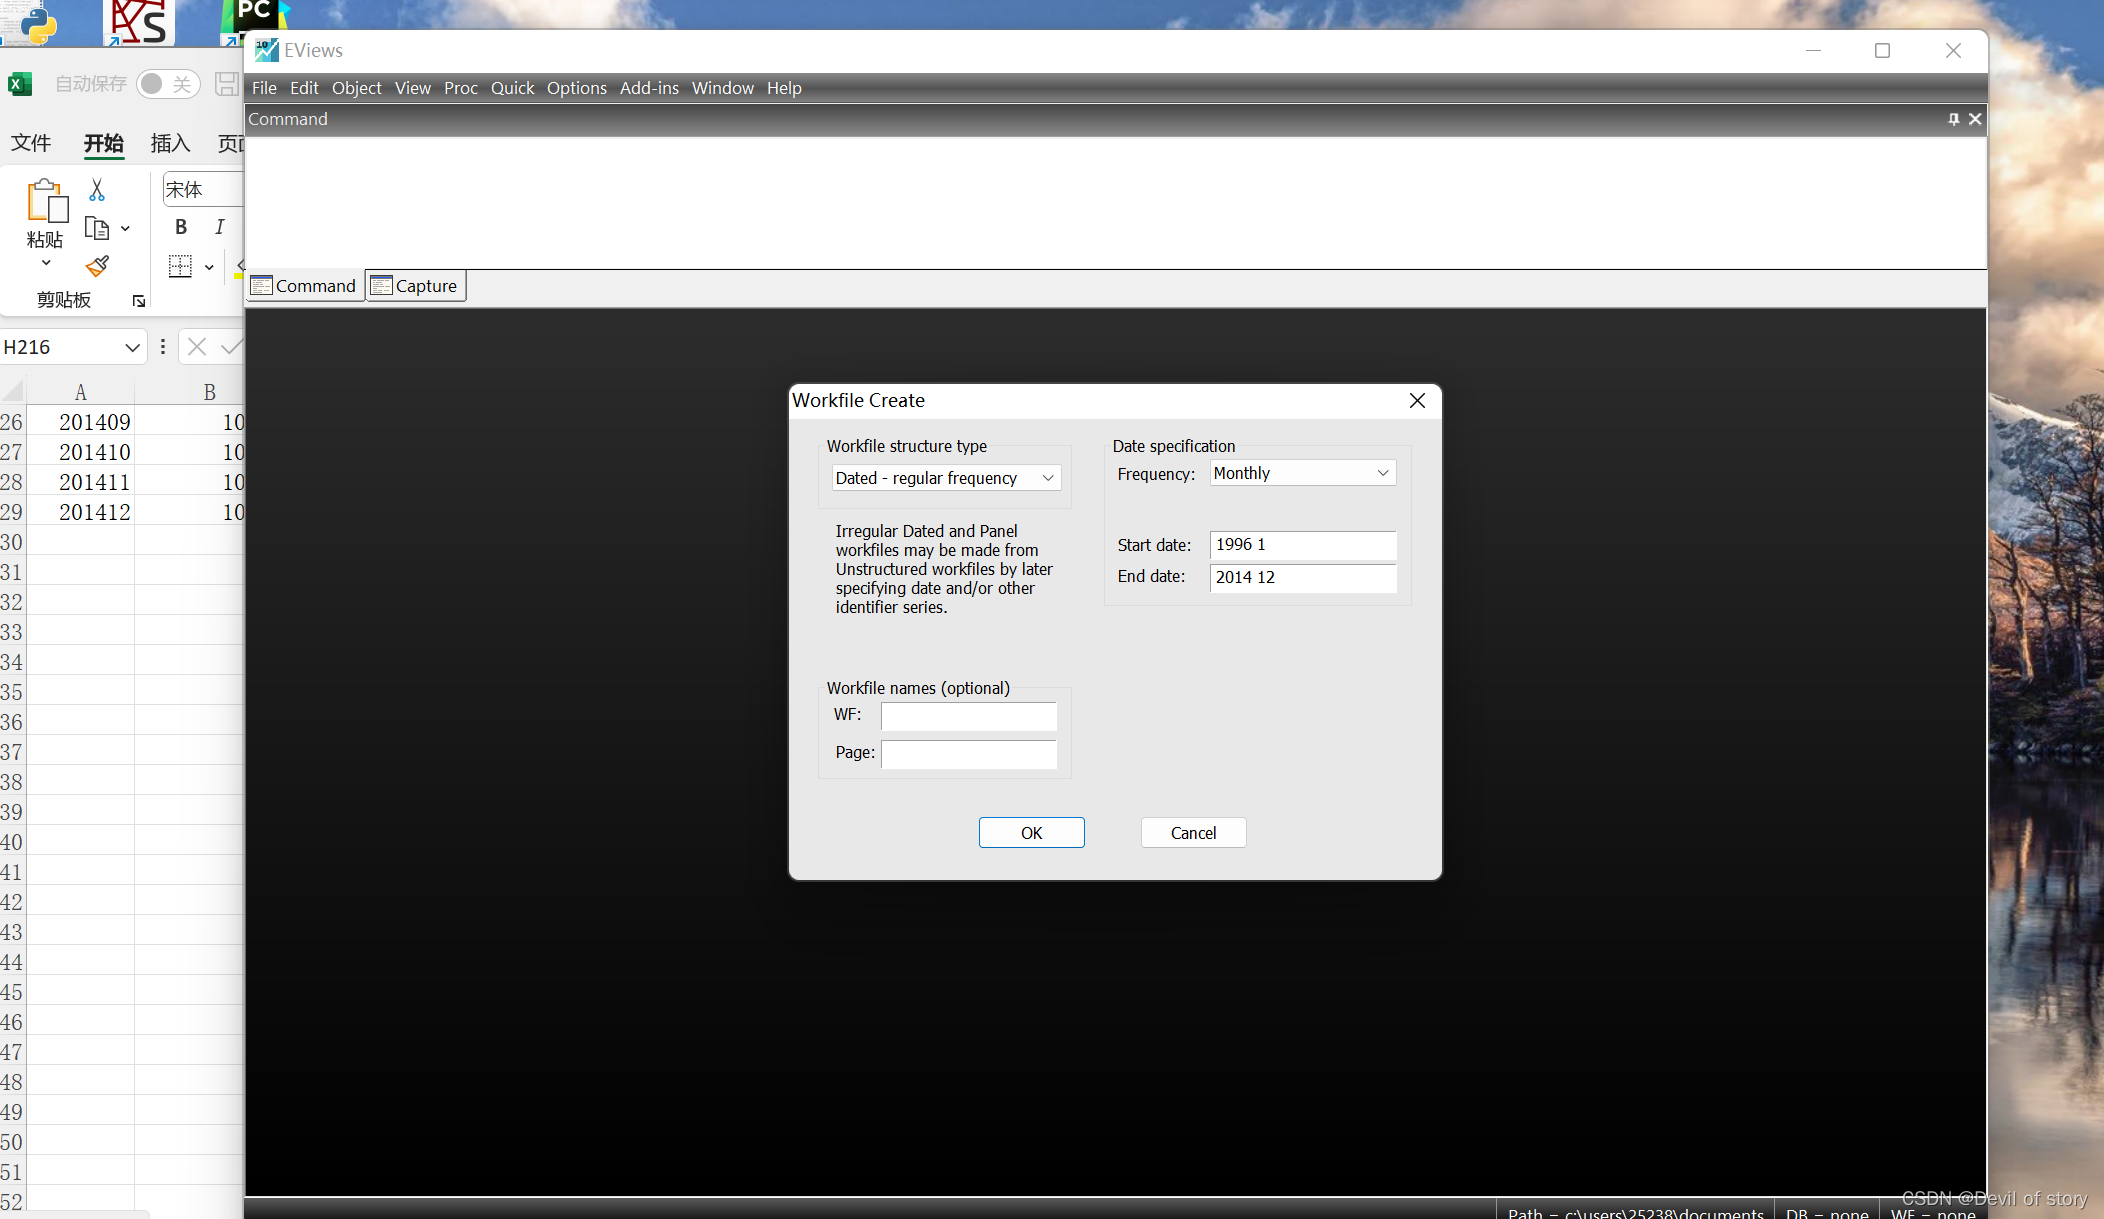The image size is (2104, 1219).
Task: Toggle Bold formatting in Excel
Action: 181,227
